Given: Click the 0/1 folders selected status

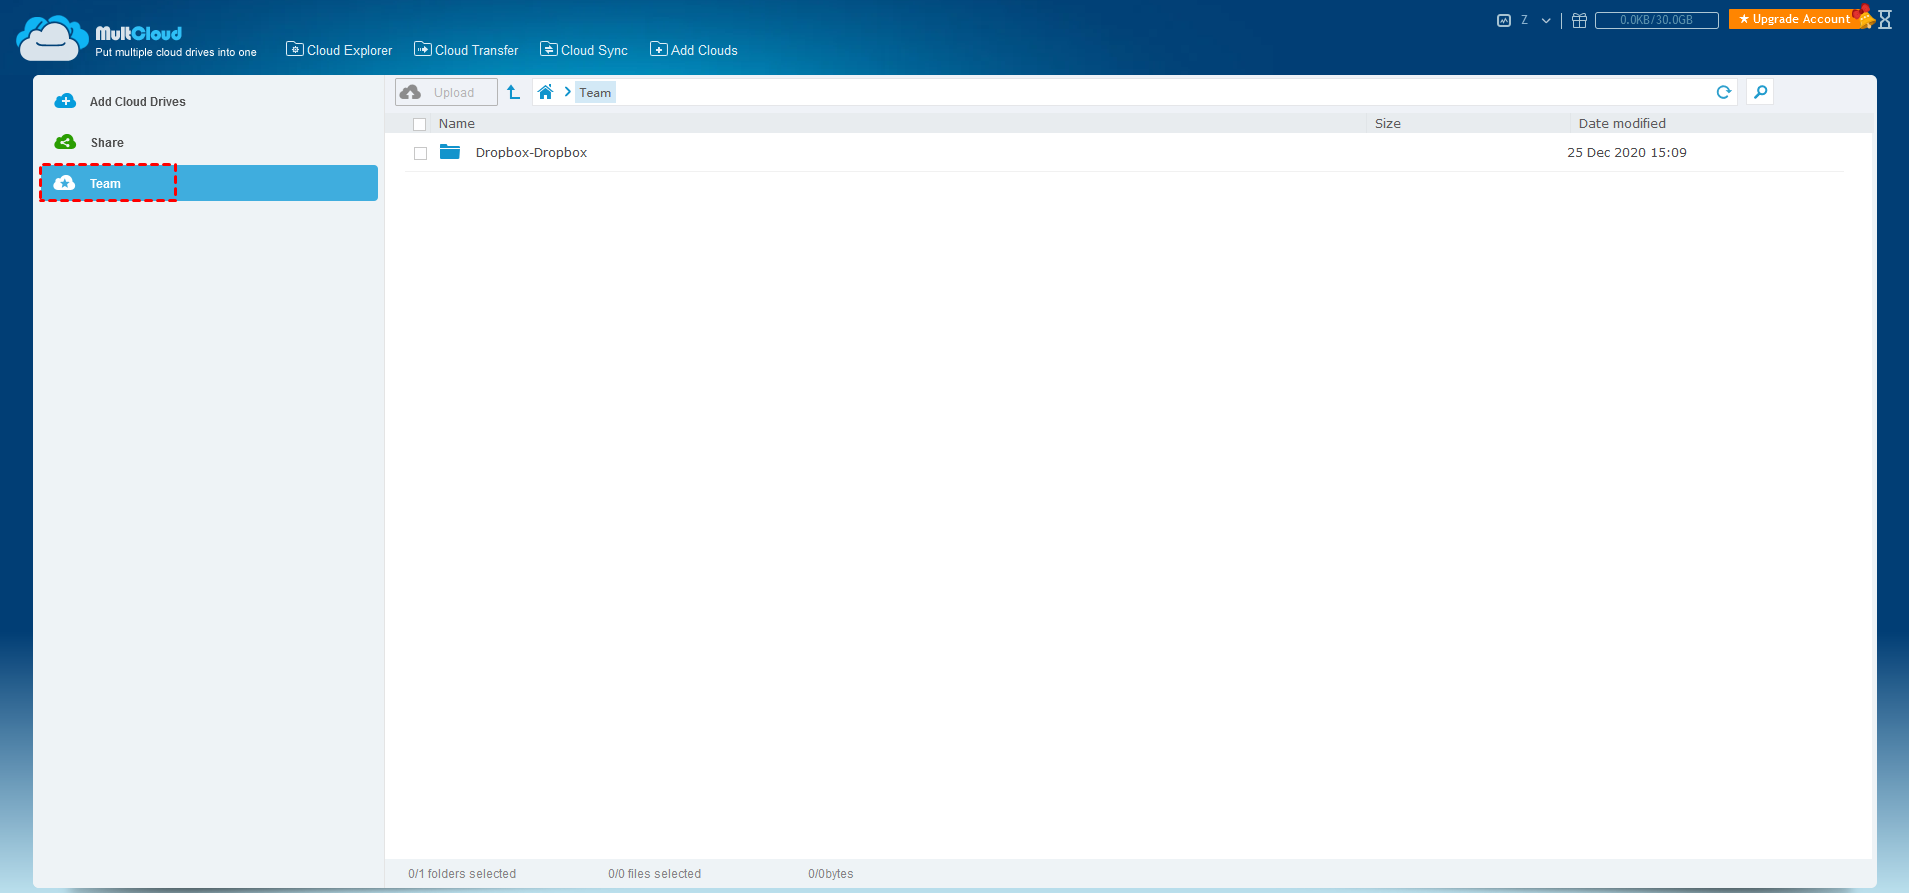Looking at the screenshot, I should pyautogui.click(x=462, y=874).
